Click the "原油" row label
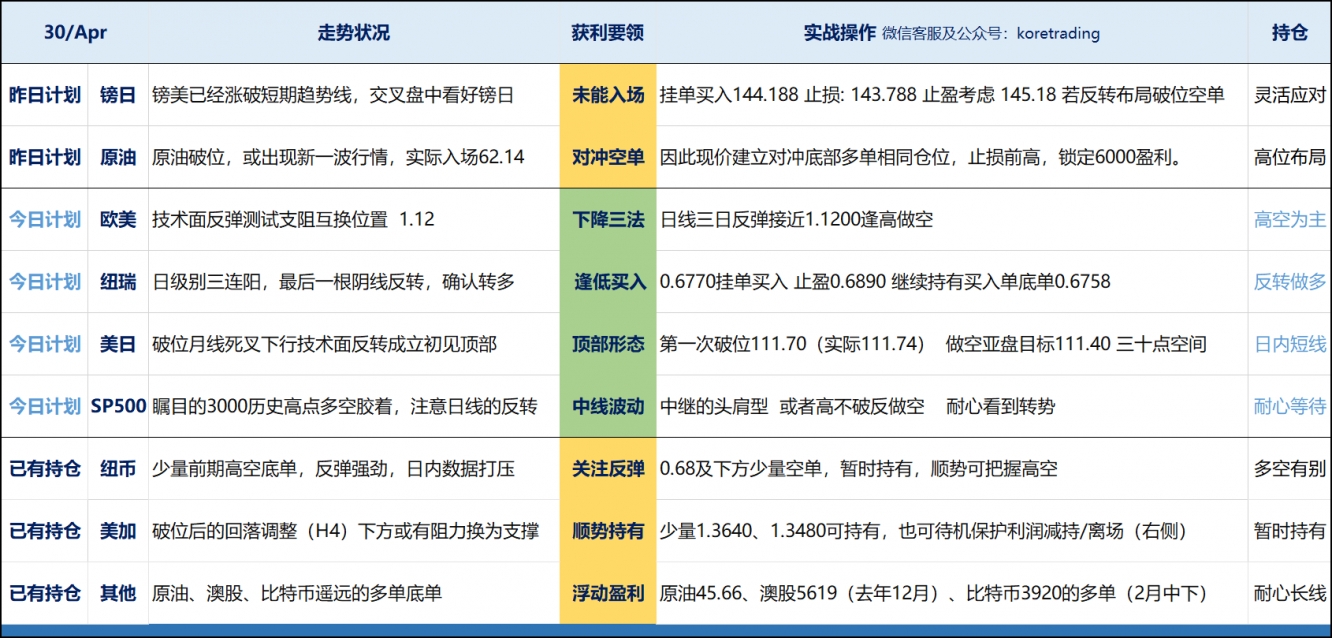The height and width of the screenshot is (638, 1332). pos(119,158)
